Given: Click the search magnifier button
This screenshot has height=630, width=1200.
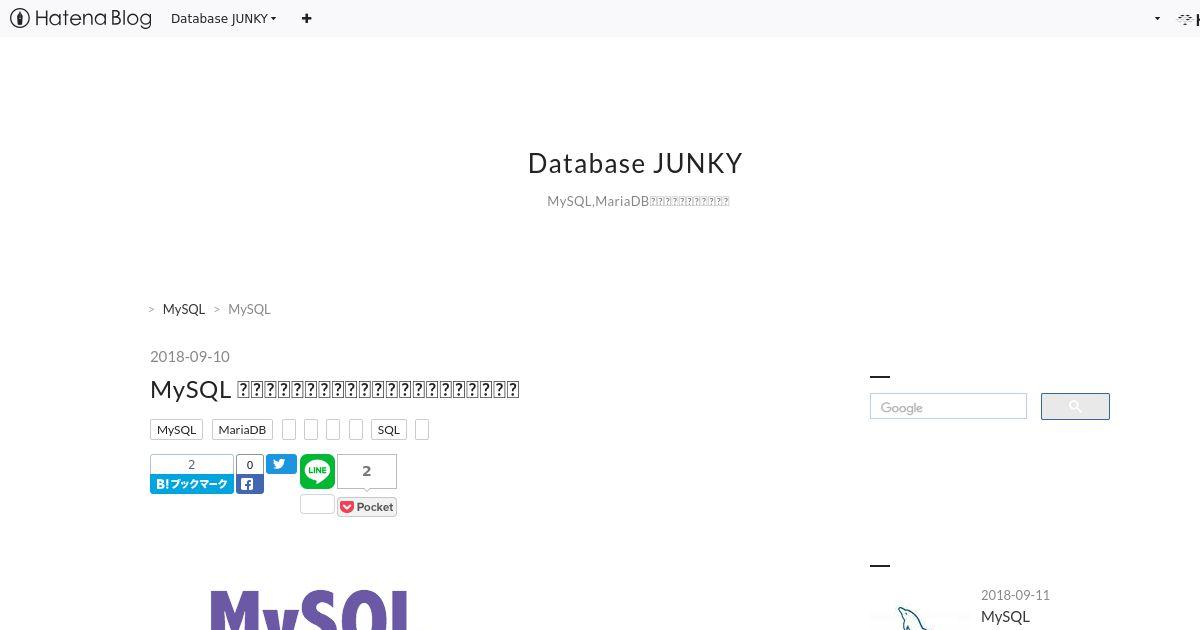Looking at the screenshot, I should click(1075, 406).
